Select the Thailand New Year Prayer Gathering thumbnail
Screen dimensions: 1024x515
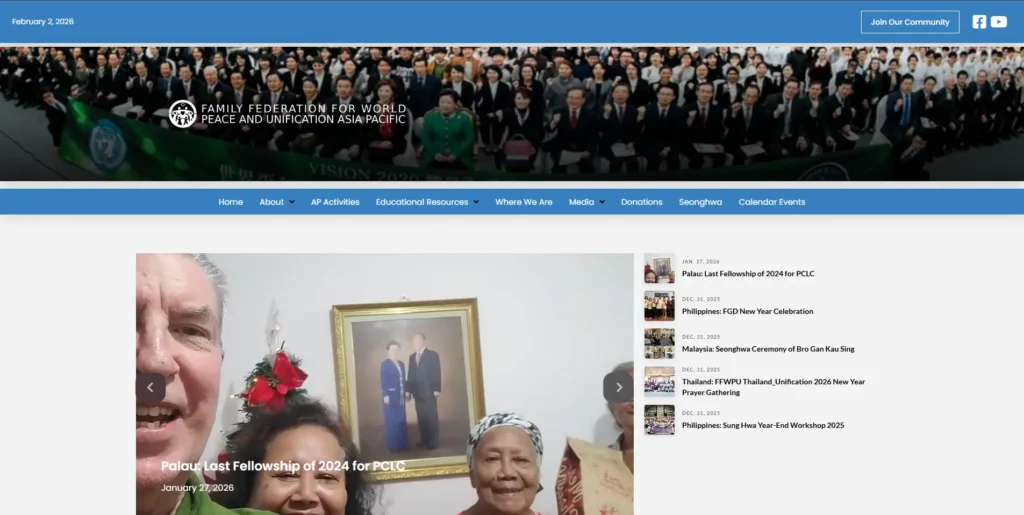659,382
